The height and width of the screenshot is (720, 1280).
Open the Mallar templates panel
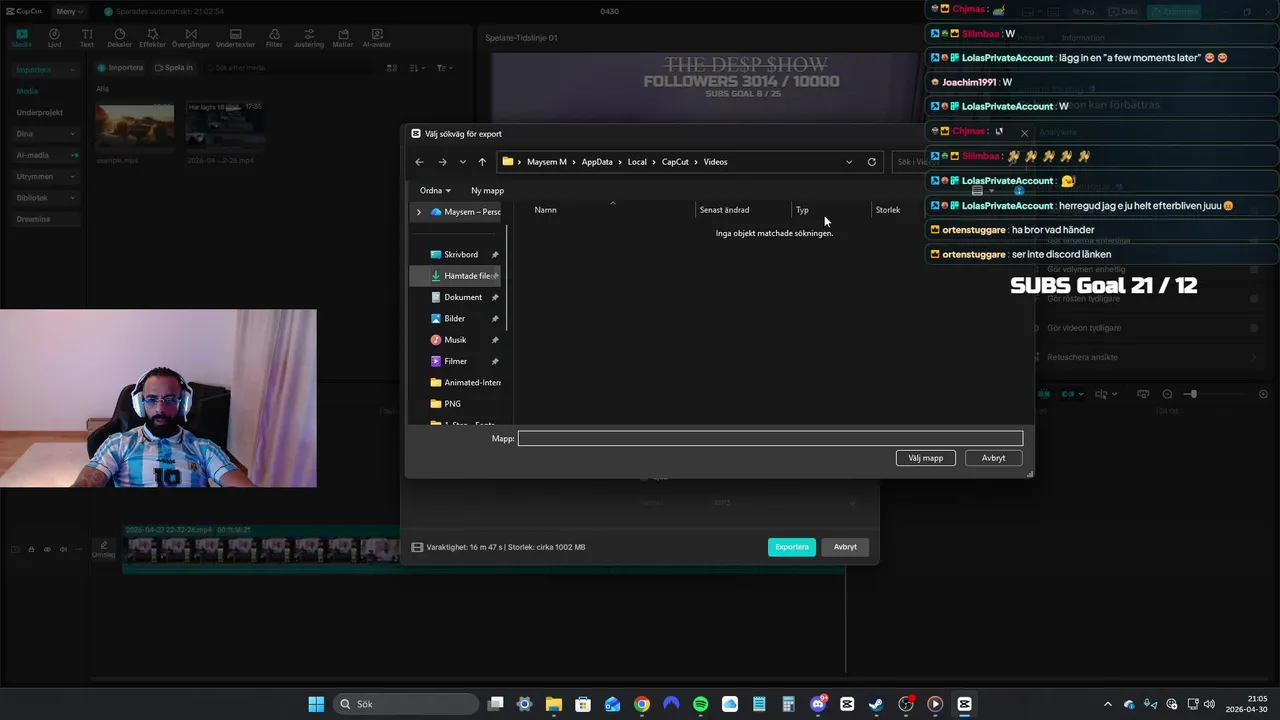343,38
